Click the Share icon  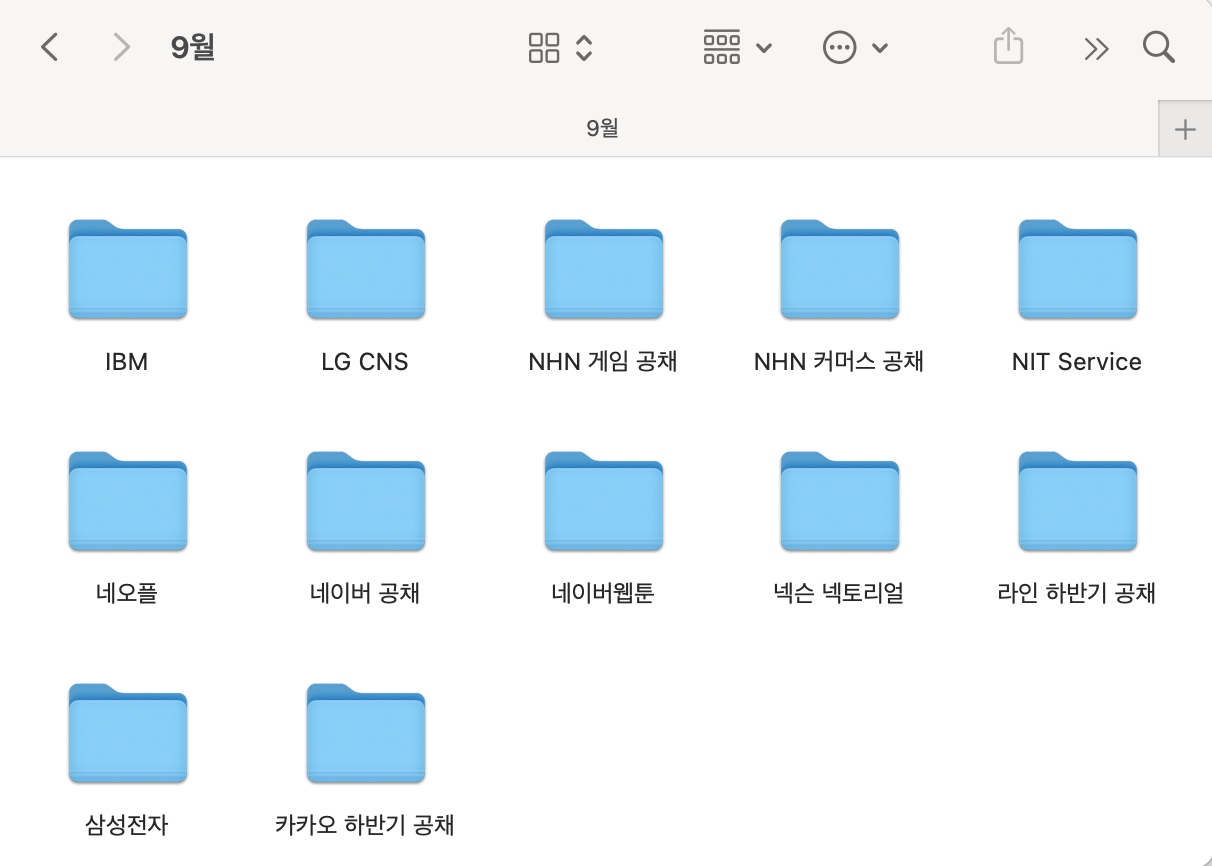1008,46
